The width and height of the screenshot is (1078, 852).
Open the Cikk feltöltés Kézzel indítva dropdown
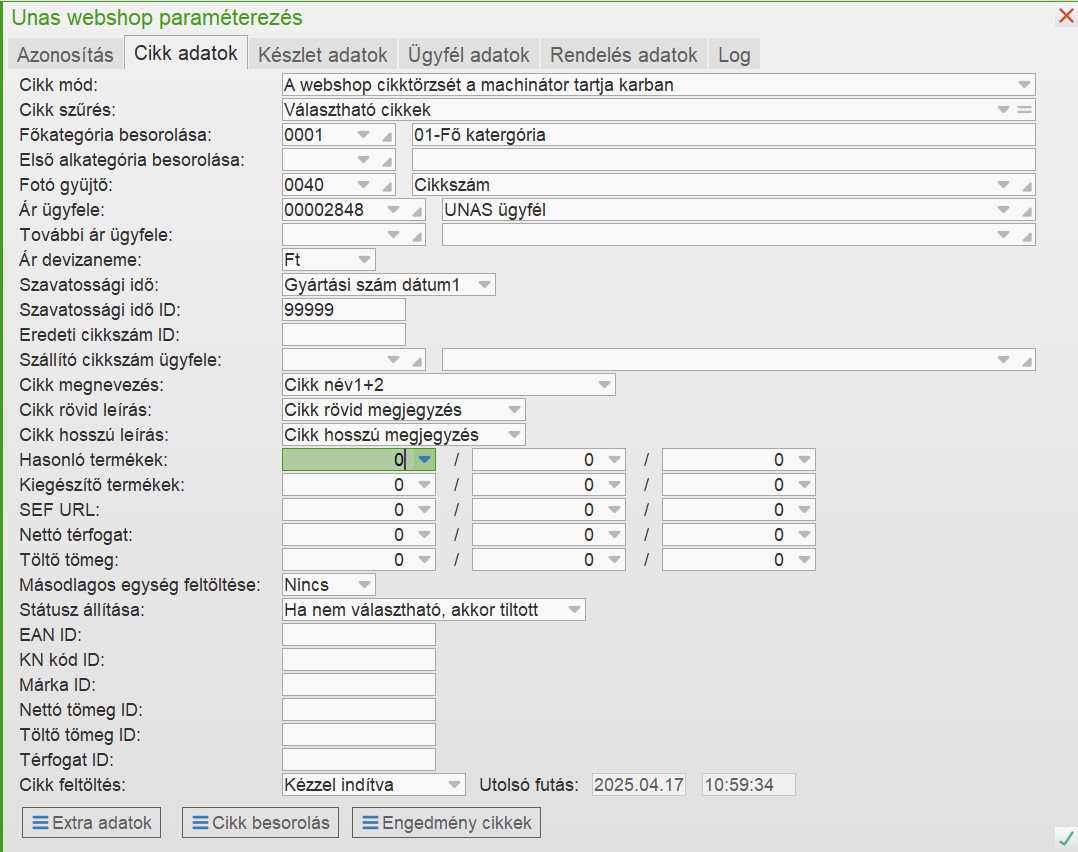[x=453, y=785]
